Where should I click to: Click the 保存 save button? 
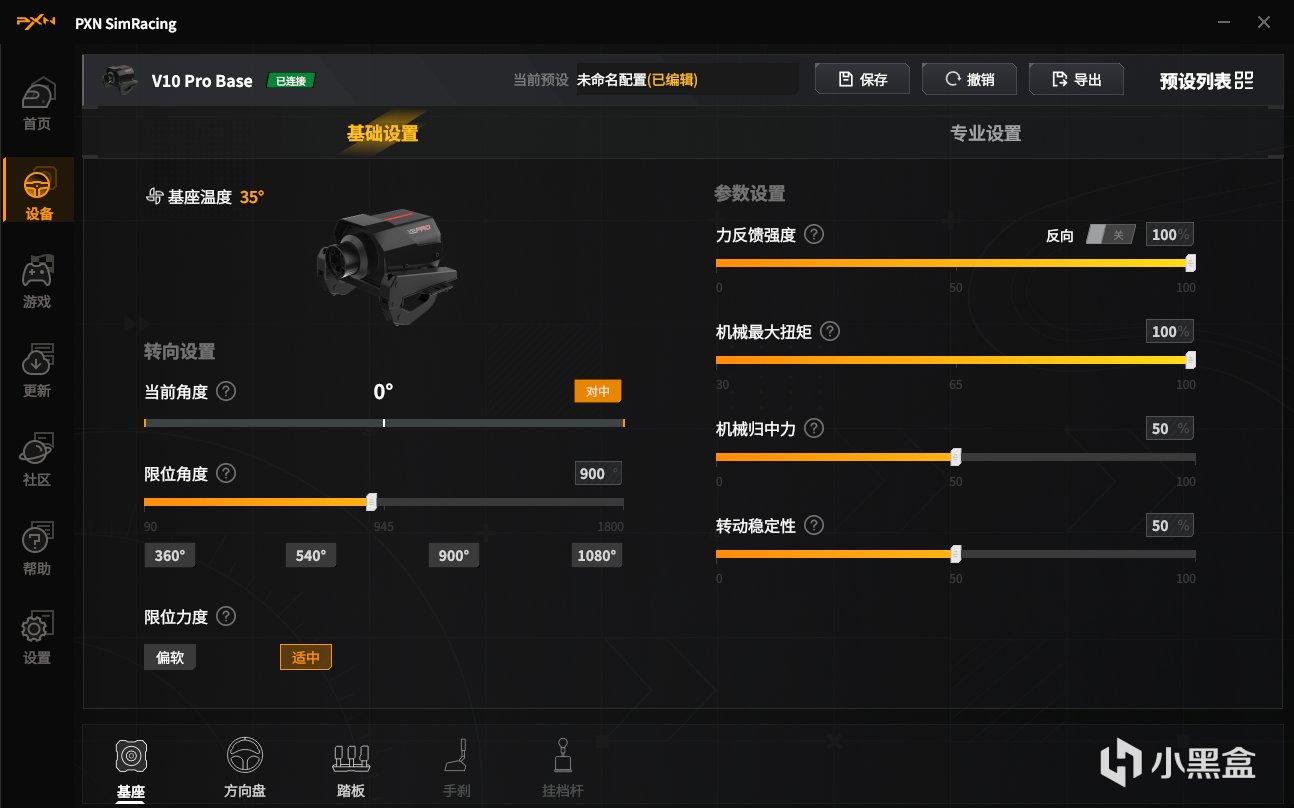click(x=862, y=80)
